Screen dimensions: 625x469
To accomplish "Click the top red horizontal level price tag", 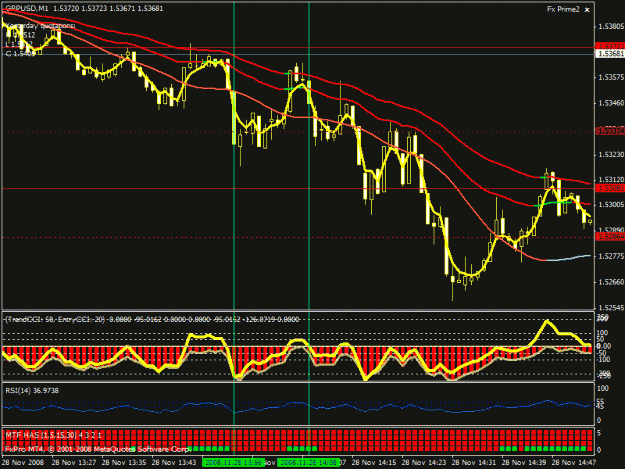I will (x=610, y=46).
